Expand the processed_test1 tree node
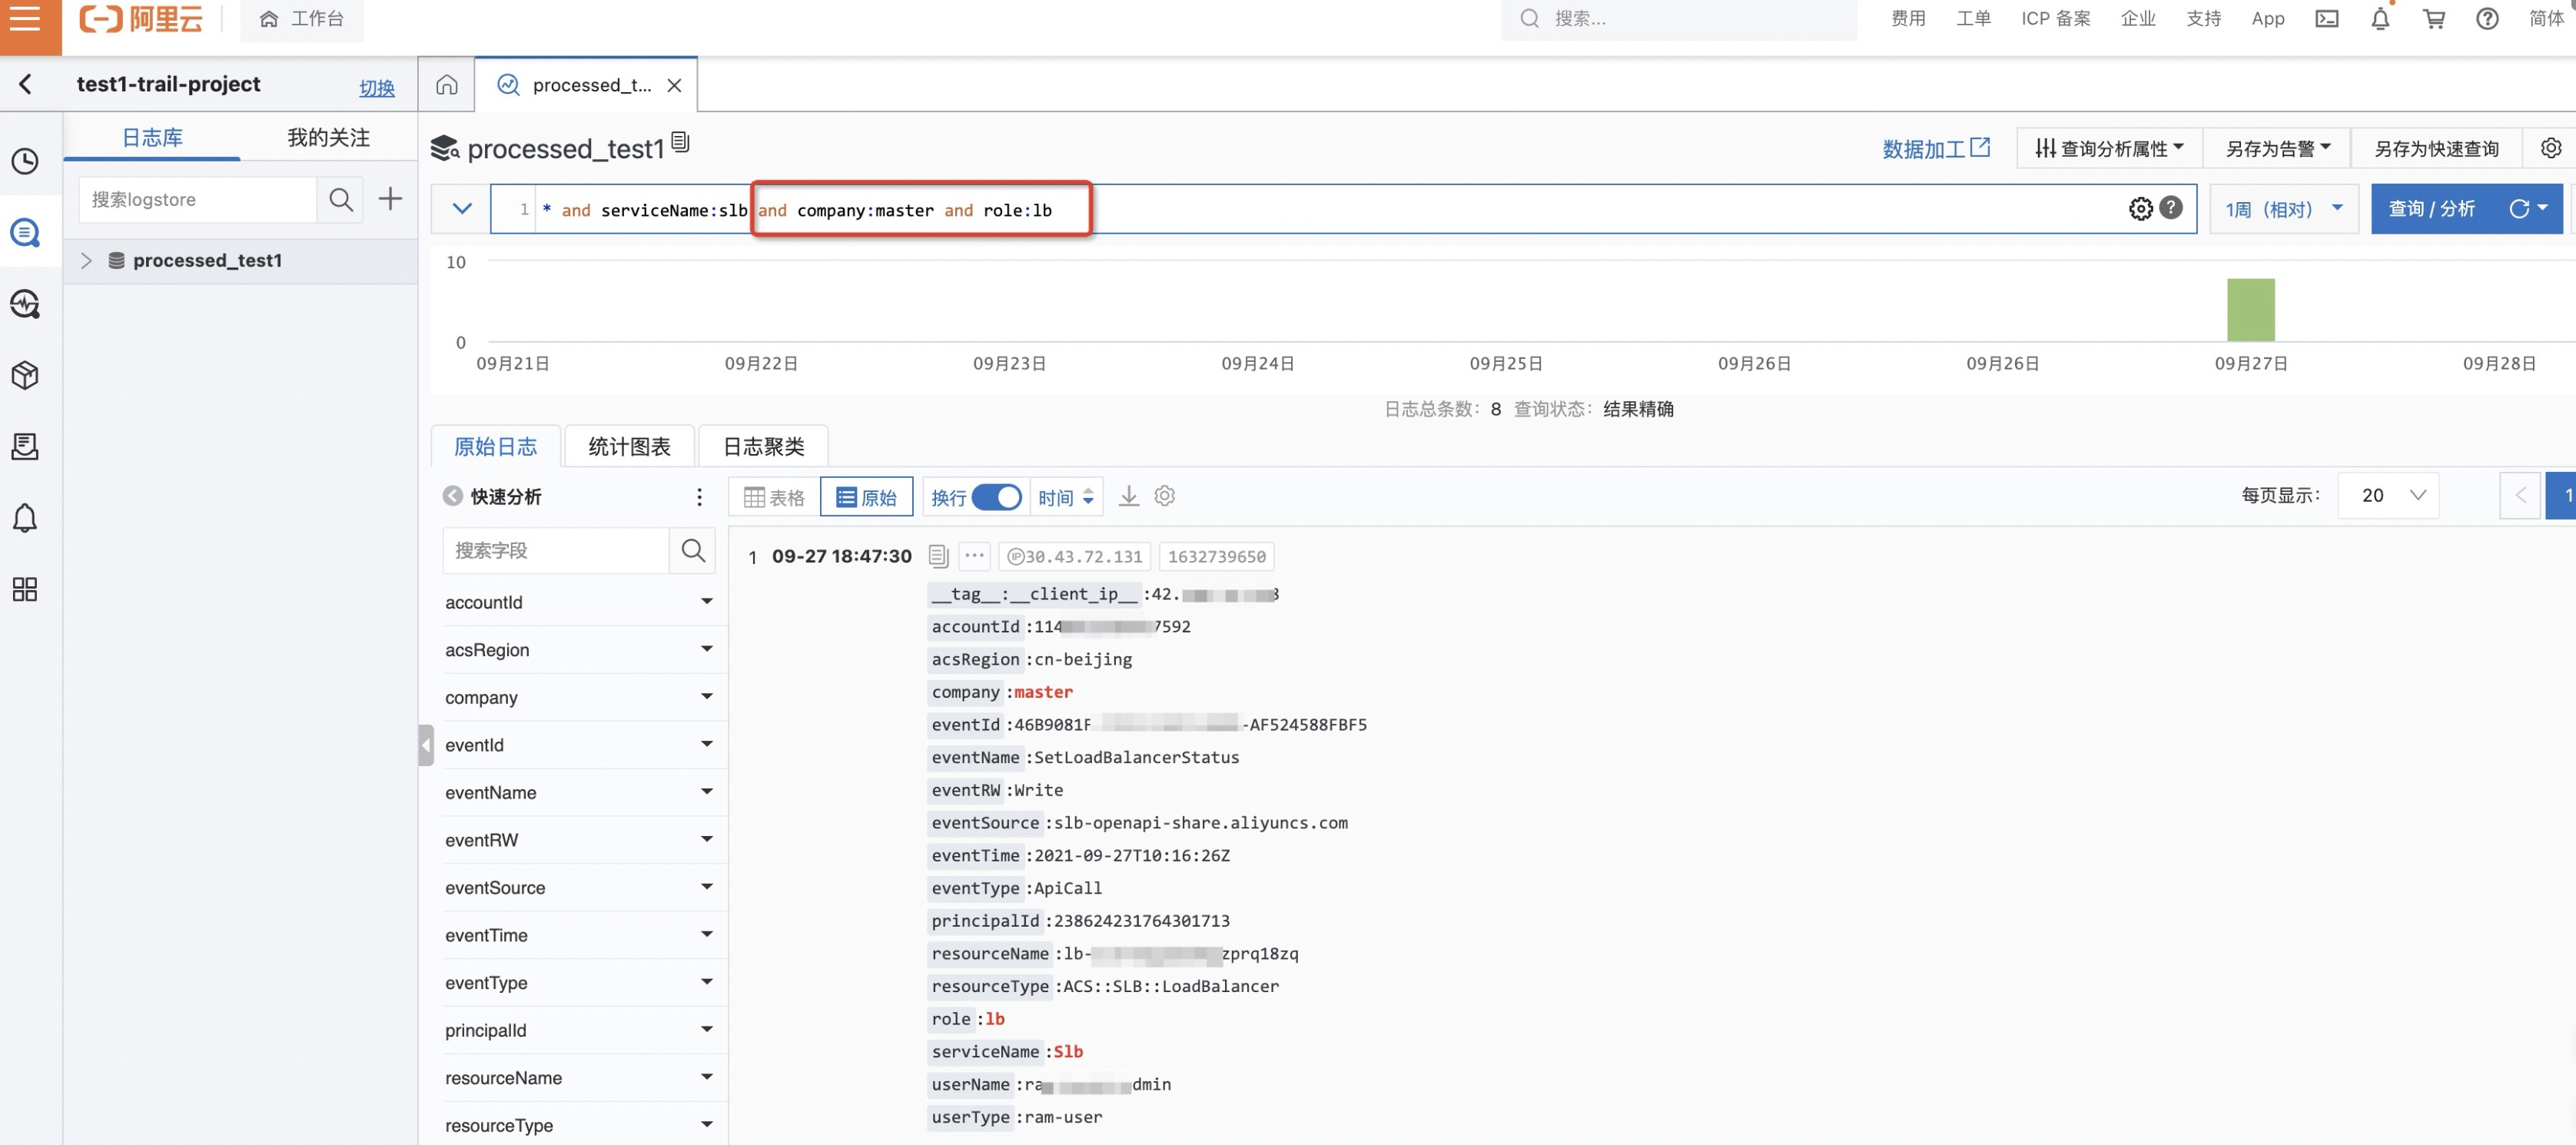Screen dimensions: 2576x1145 (86, 260)
